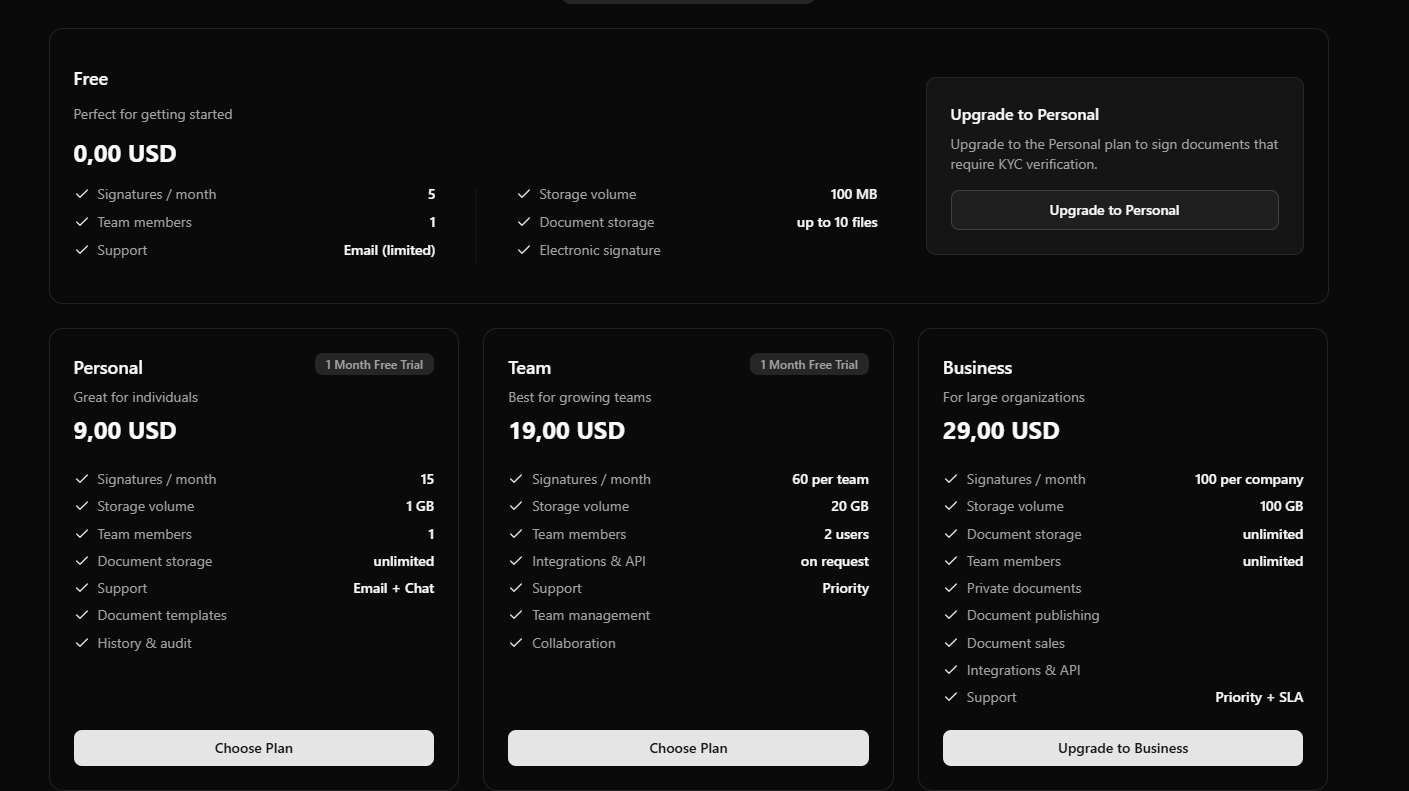This screenshot has height=791, width=1409.
Task: Click checkmark beside Team management on Team plan
Action: (x=517, y=615)
